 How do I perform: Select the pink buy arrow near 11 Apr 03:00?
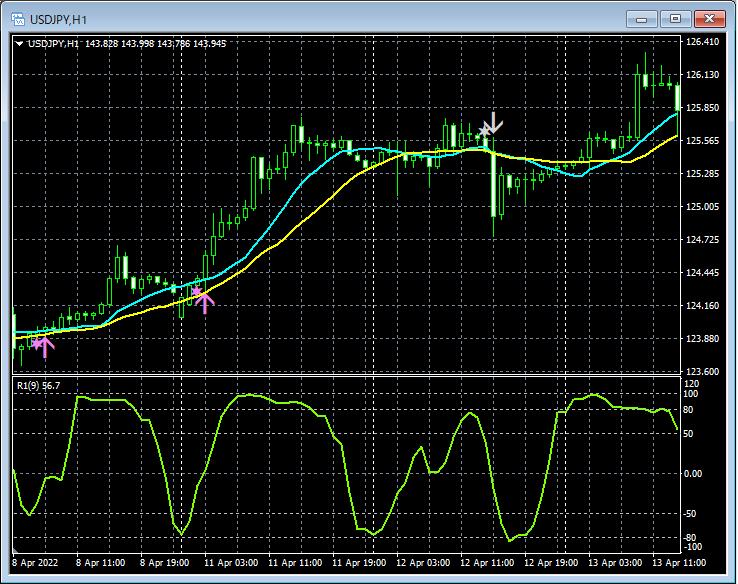[x=205, y=303]
